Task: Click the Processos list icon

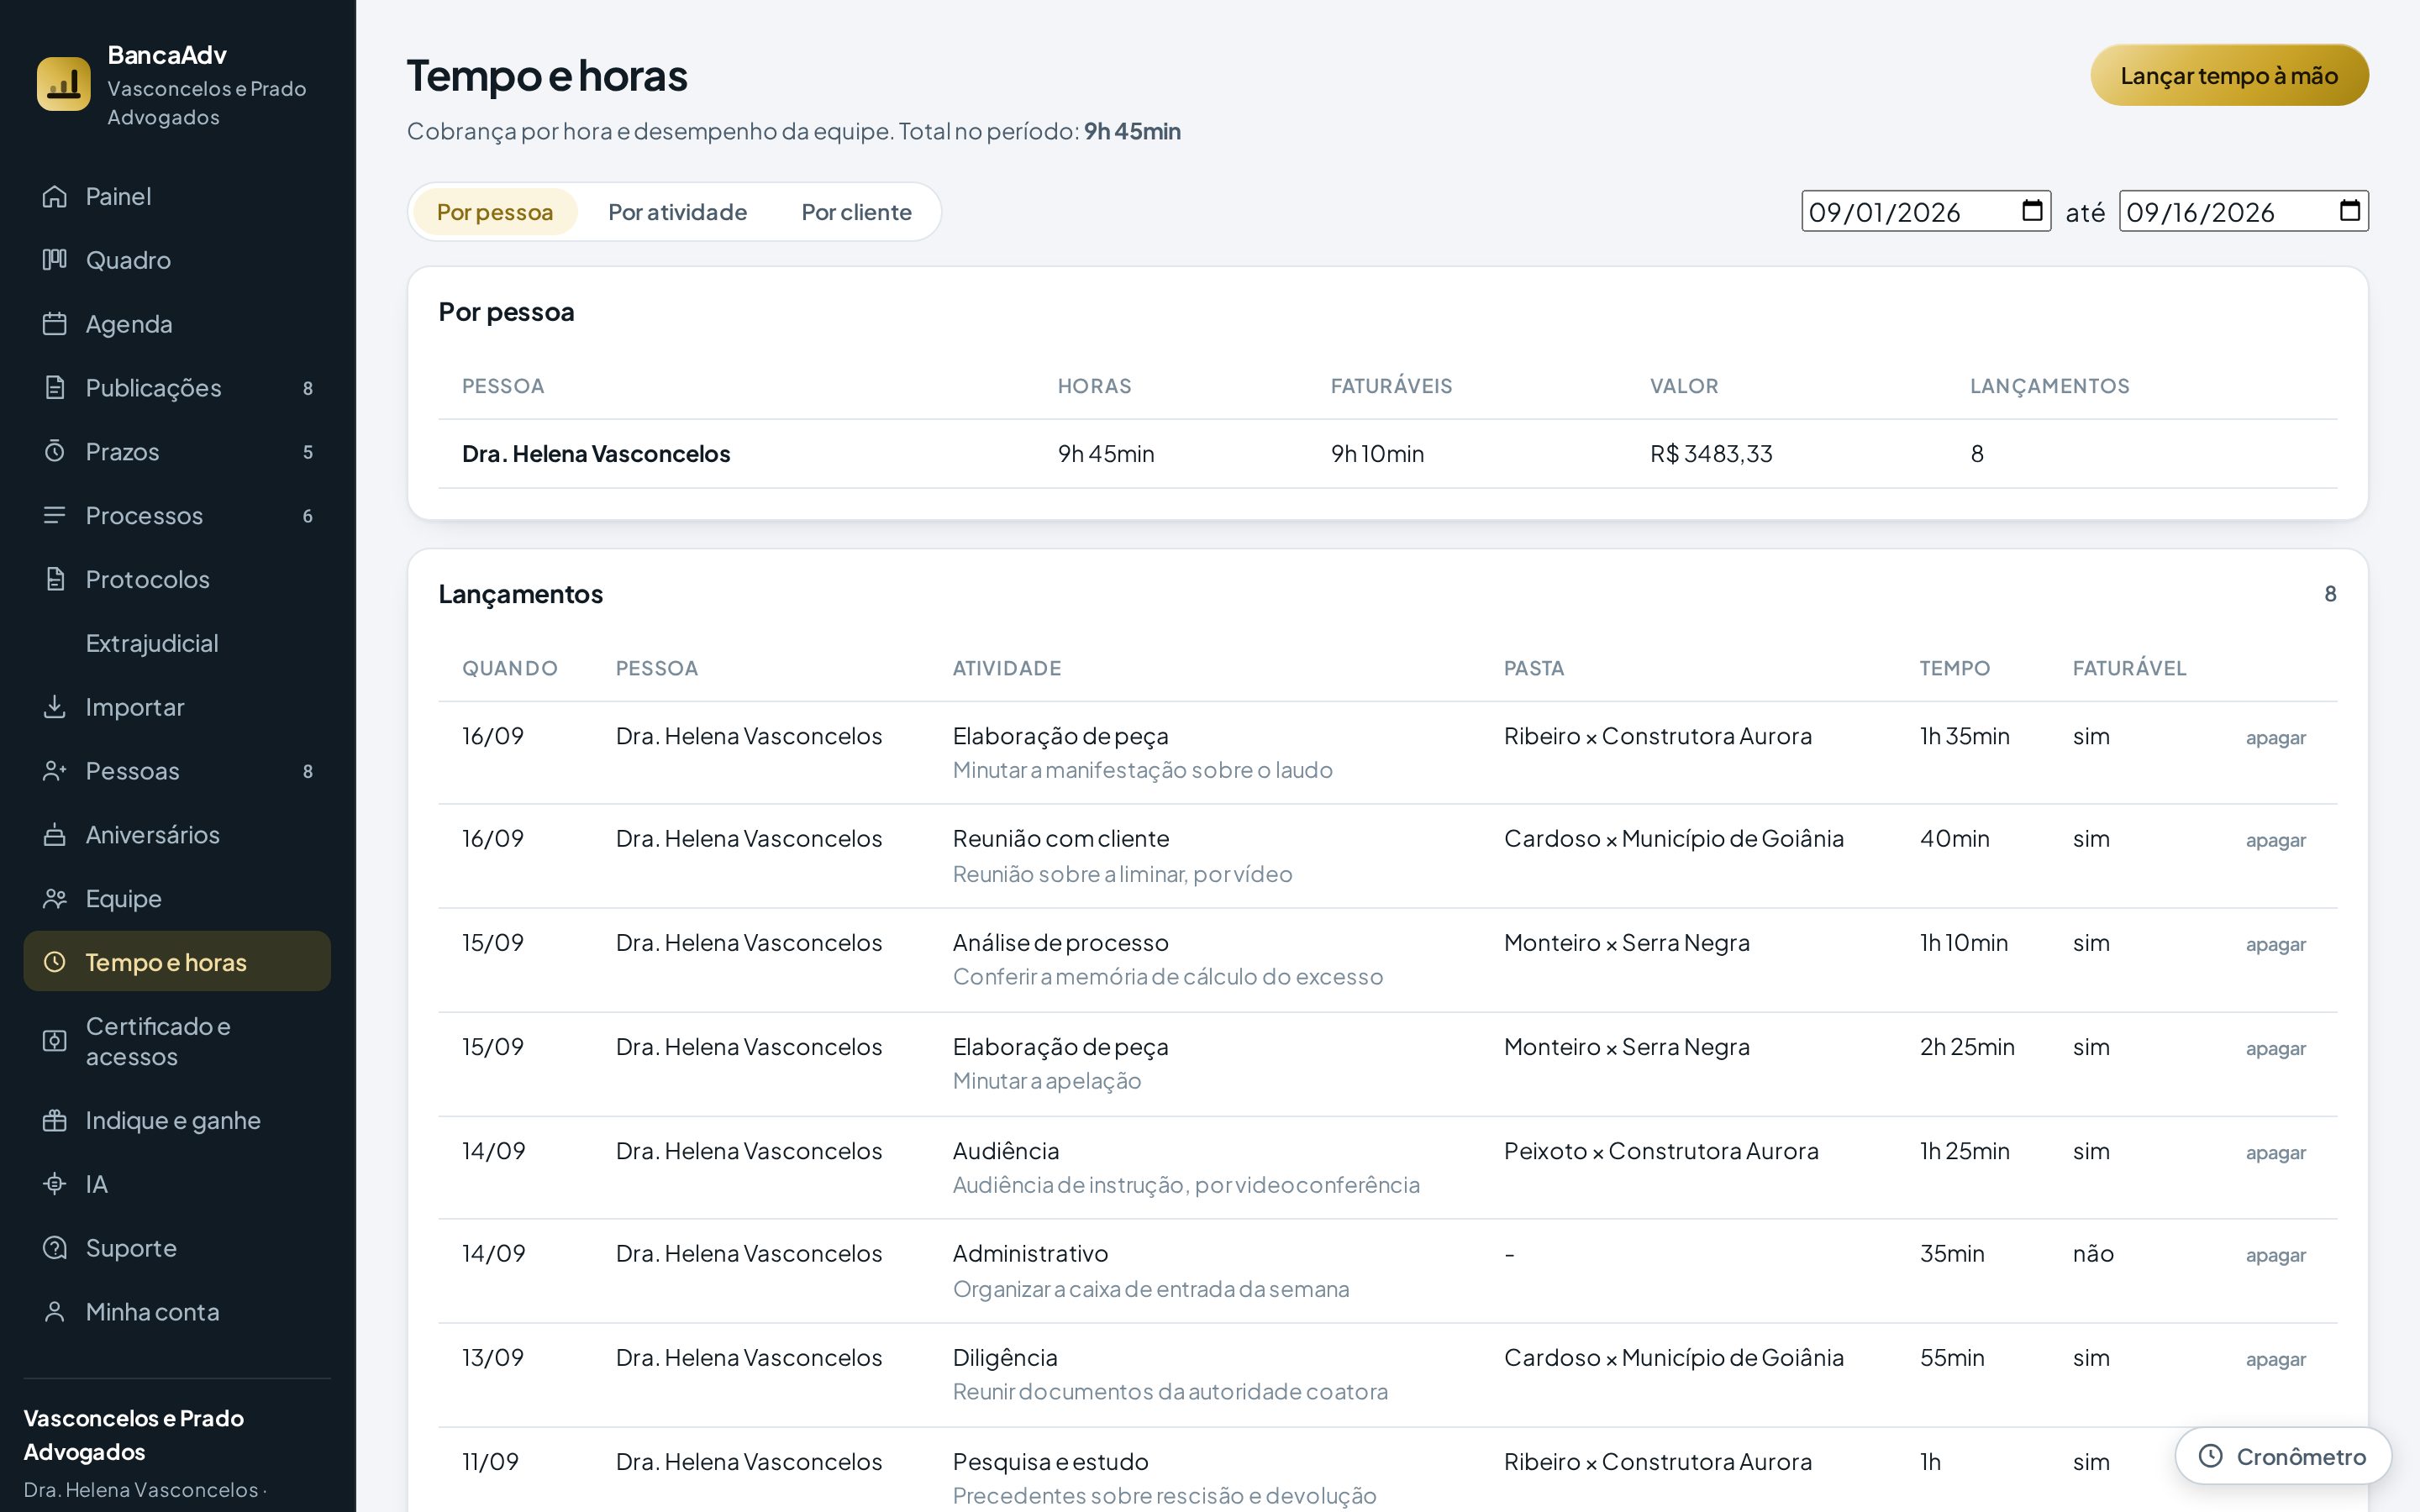Action: tap(55, 516)
